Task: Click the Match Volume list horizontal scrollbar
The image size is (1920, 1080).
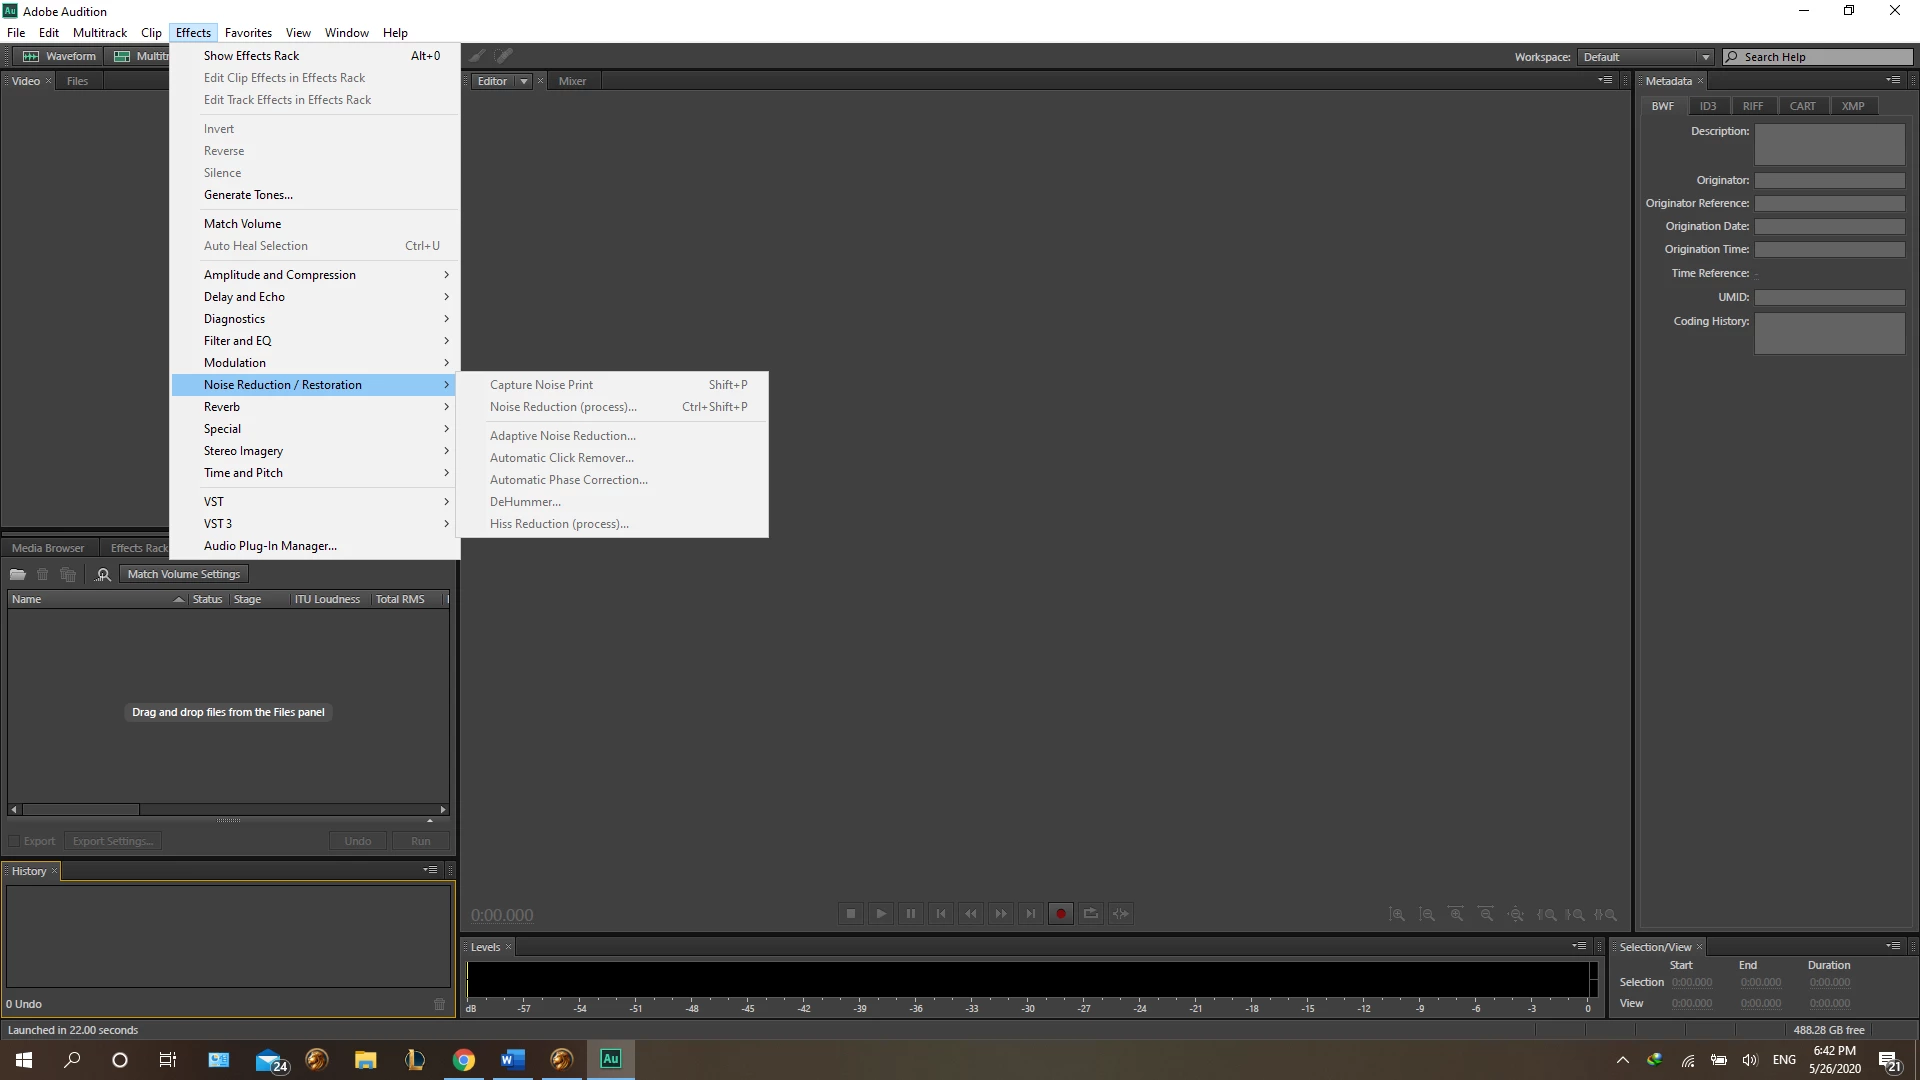Action: [80, 809]
